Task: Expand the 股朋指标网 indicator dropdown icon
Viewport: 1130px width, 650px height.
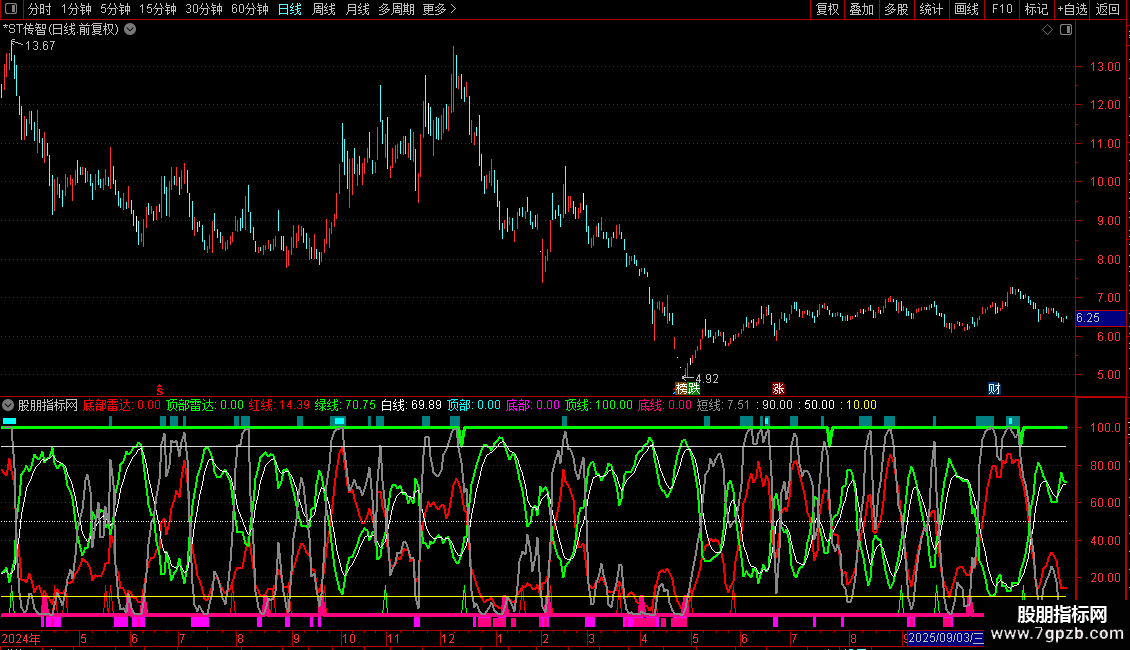Action: coord(8,405)
